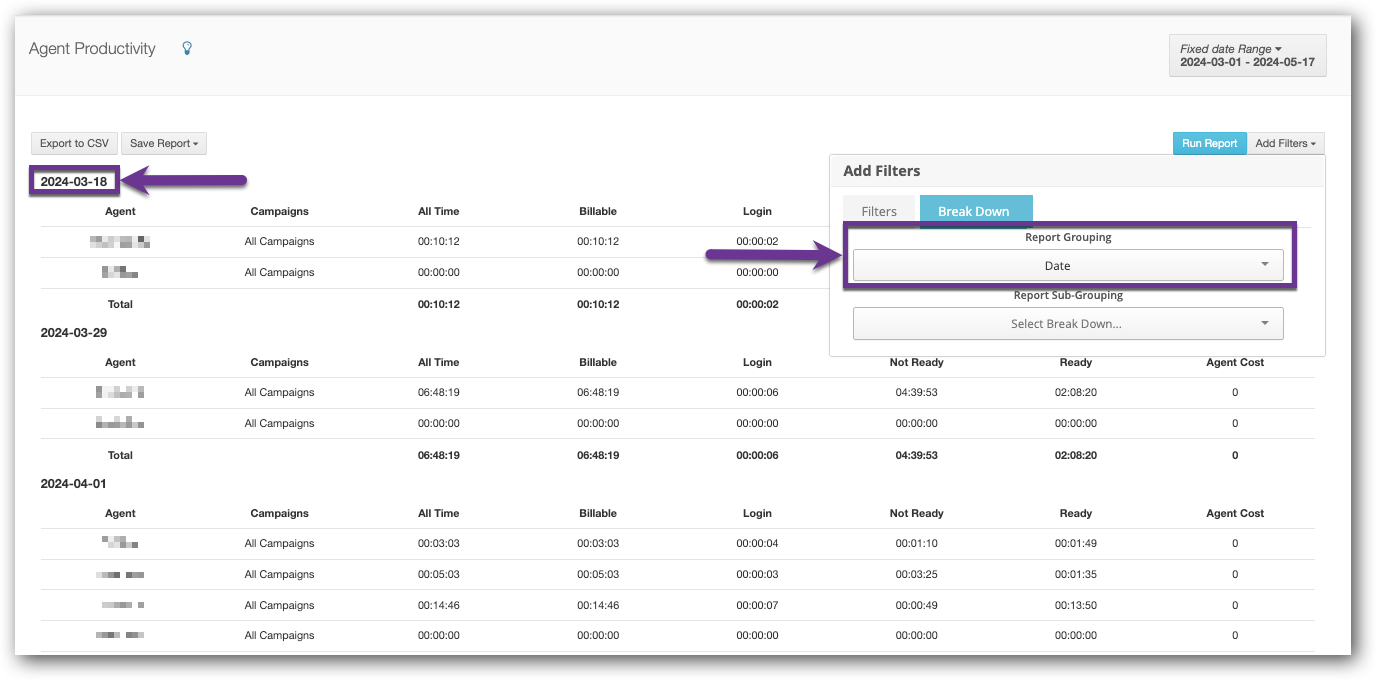1376x680 pixels.
Task: Click Login column header under 2024-03-29
Action: pos(757,362)
